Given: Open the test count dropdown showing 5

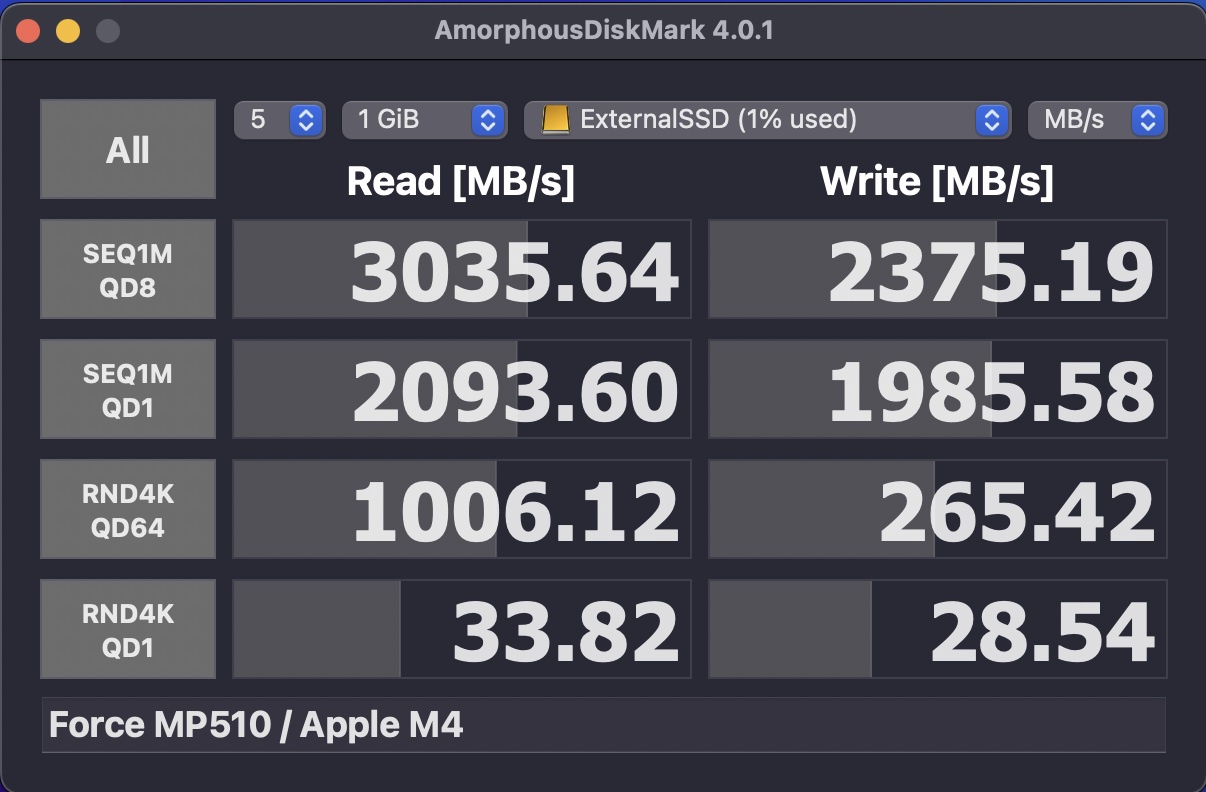Looking at the screenshot, I should (280, 120).
